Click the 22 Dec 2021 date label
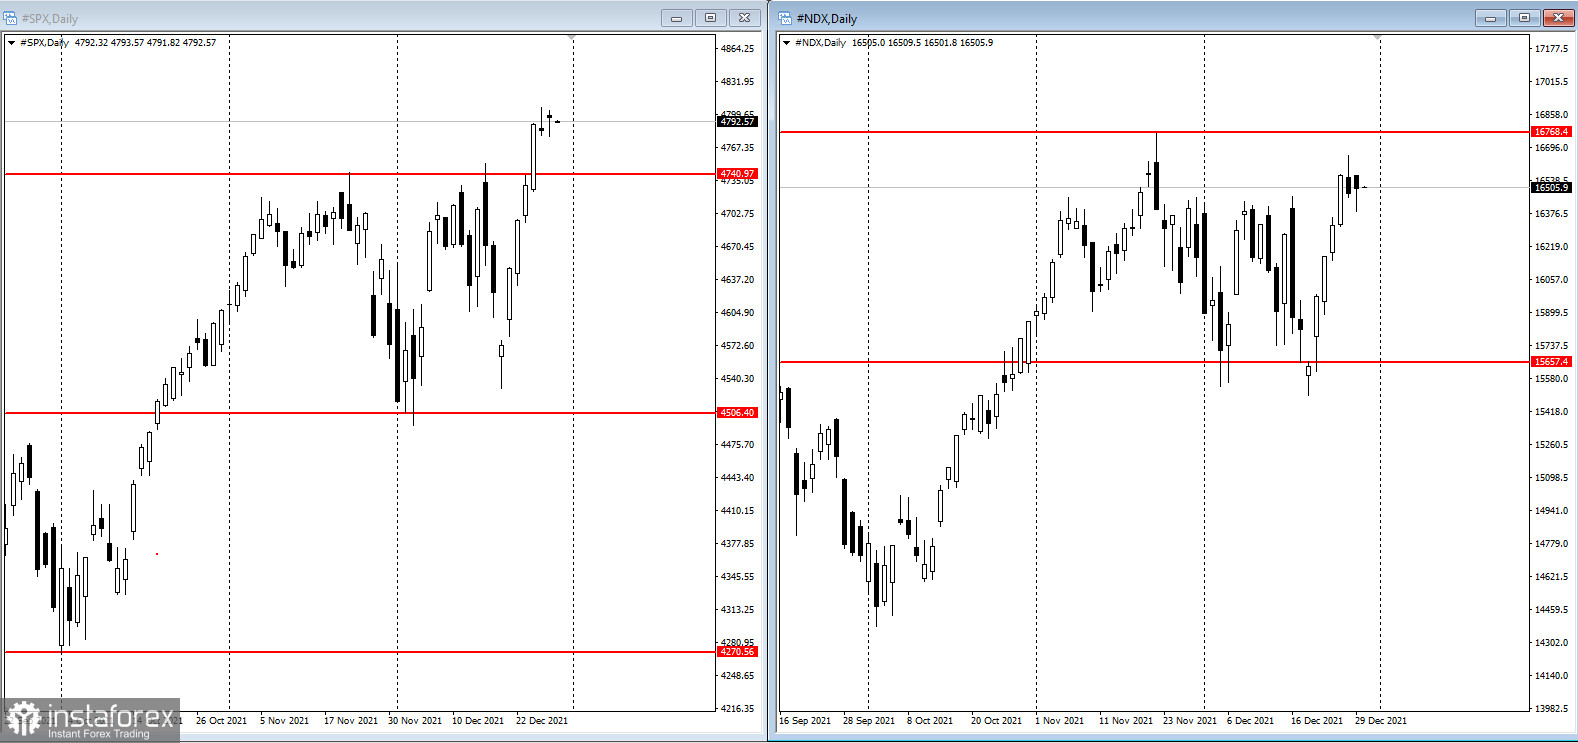Viewport: 1578px width, 743px height. [x=542, y=721]
